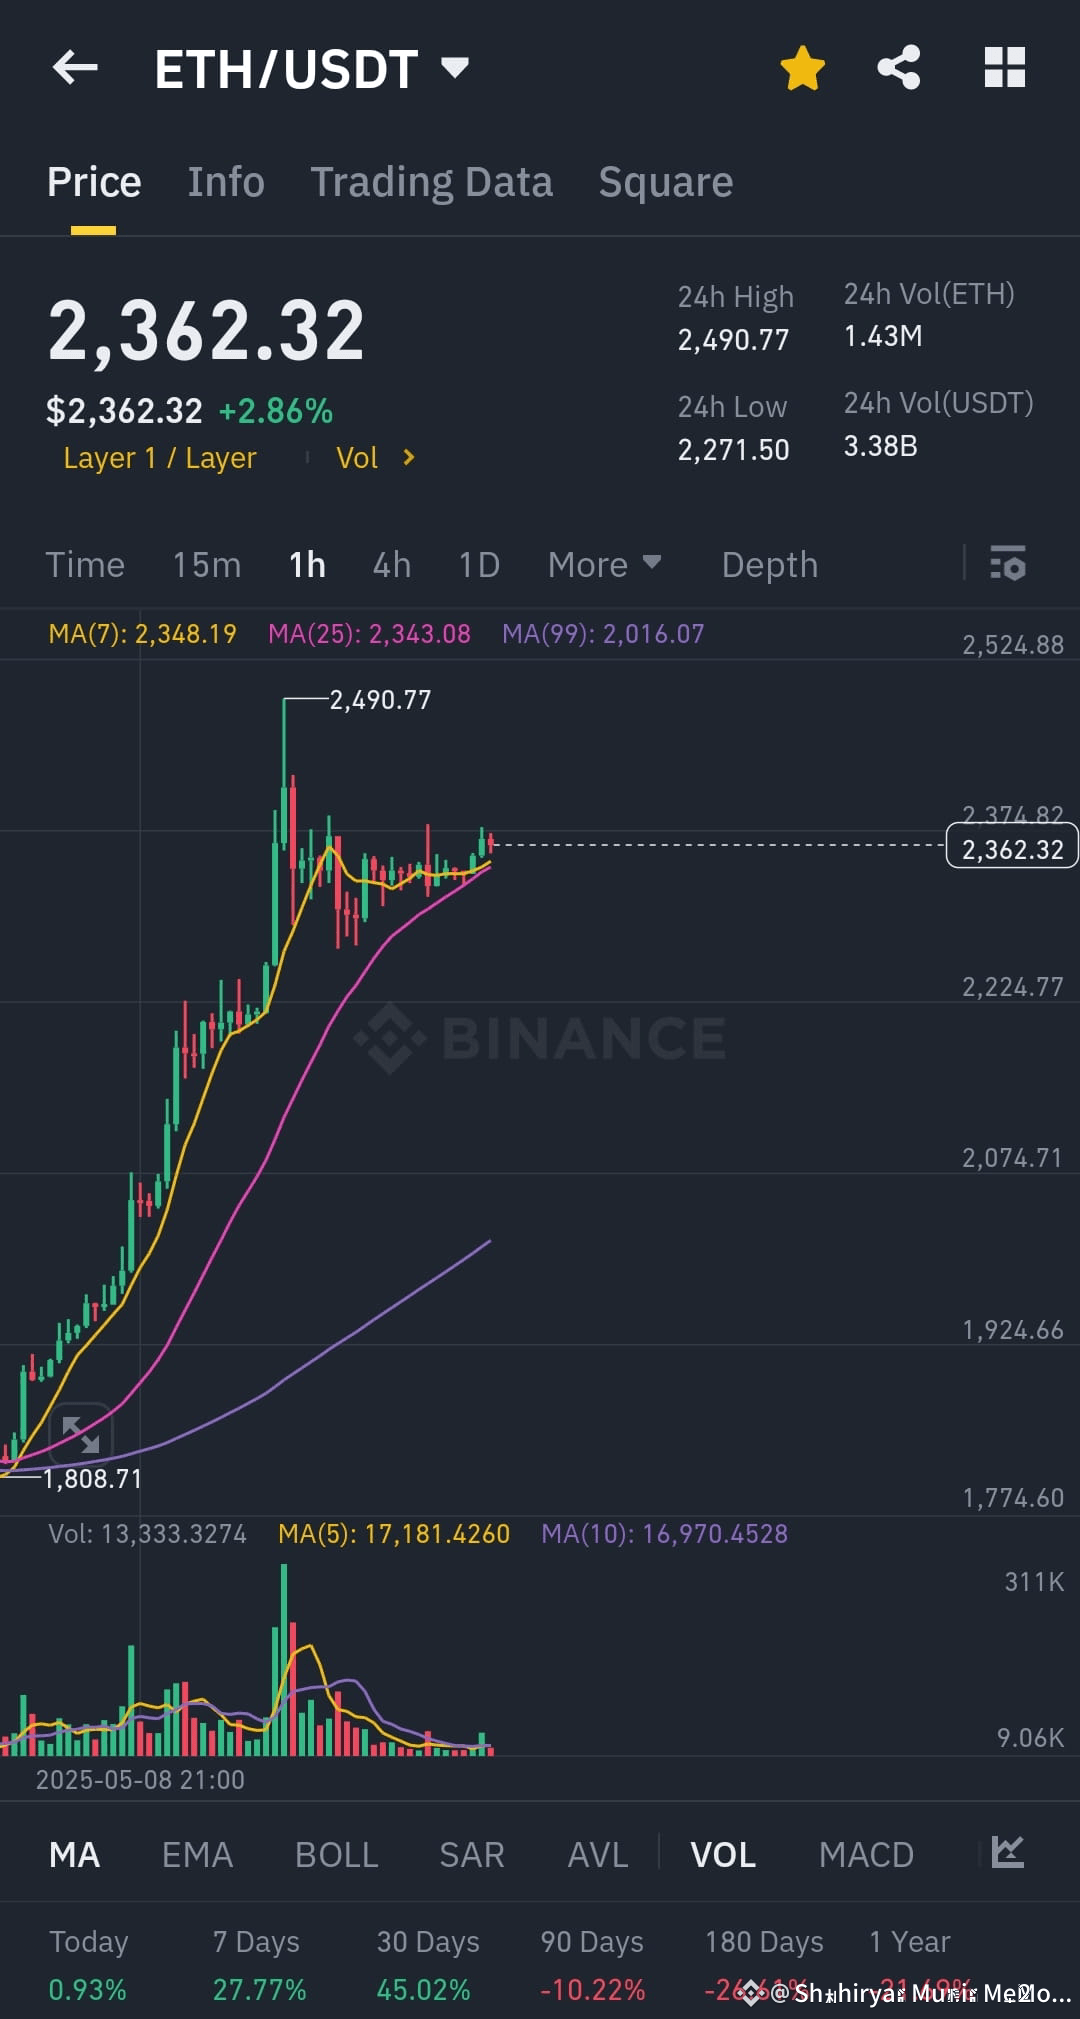Open the Vol tag link
This screenshot has height=2019, width=1080.
point(357,458)
